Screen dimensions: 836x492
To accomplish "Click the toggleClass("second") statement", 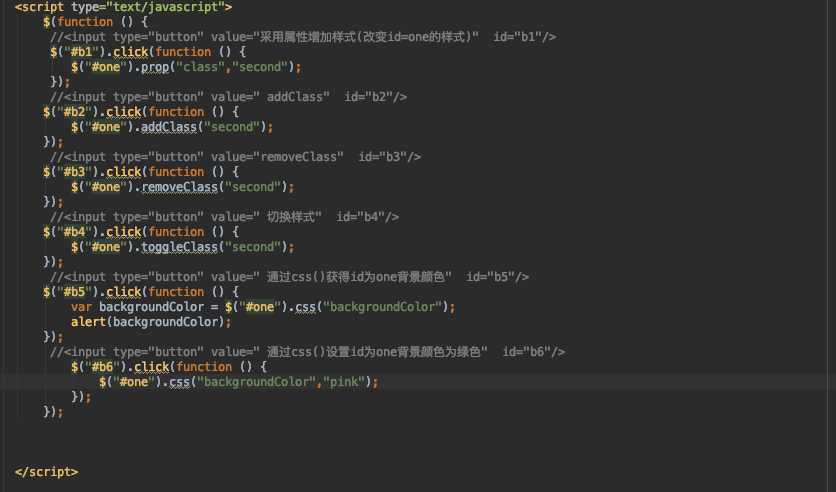I will (x=182, y=247).
